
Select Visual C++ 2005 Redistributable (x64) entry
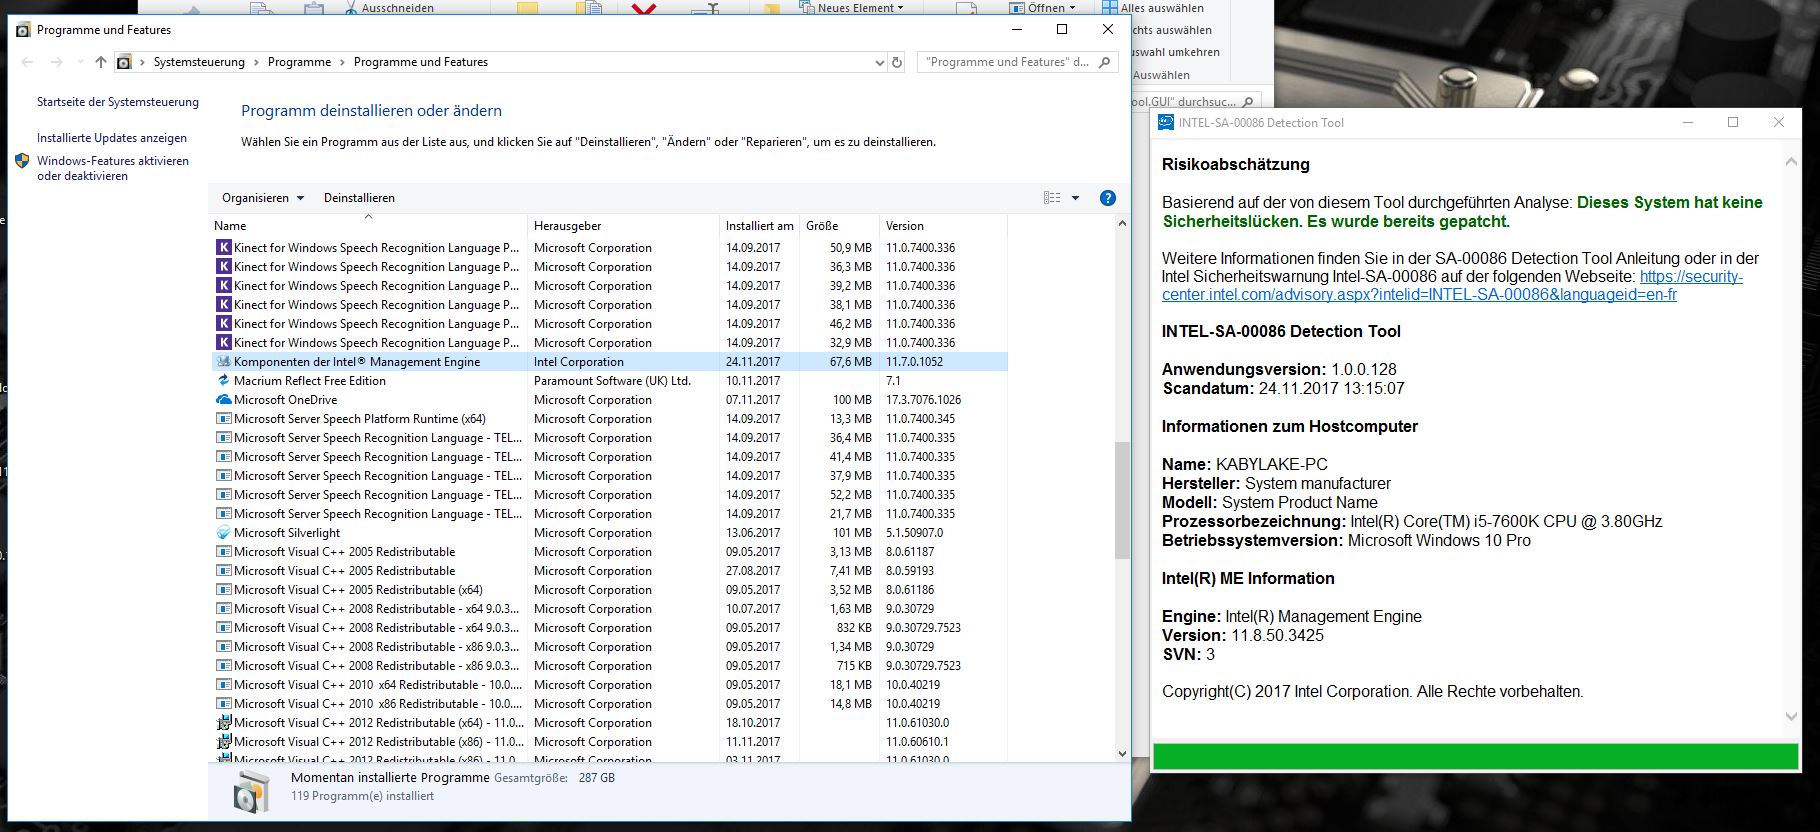click(610, 590)
